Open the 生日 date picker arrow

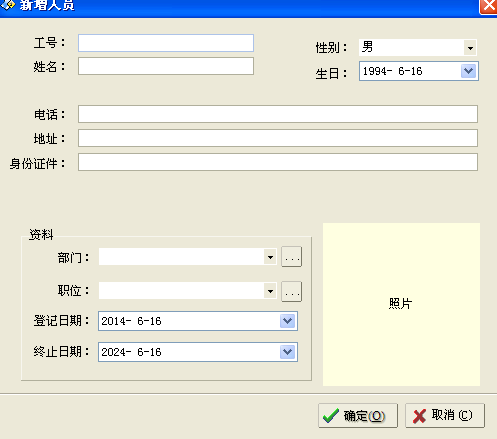(468, 71)
